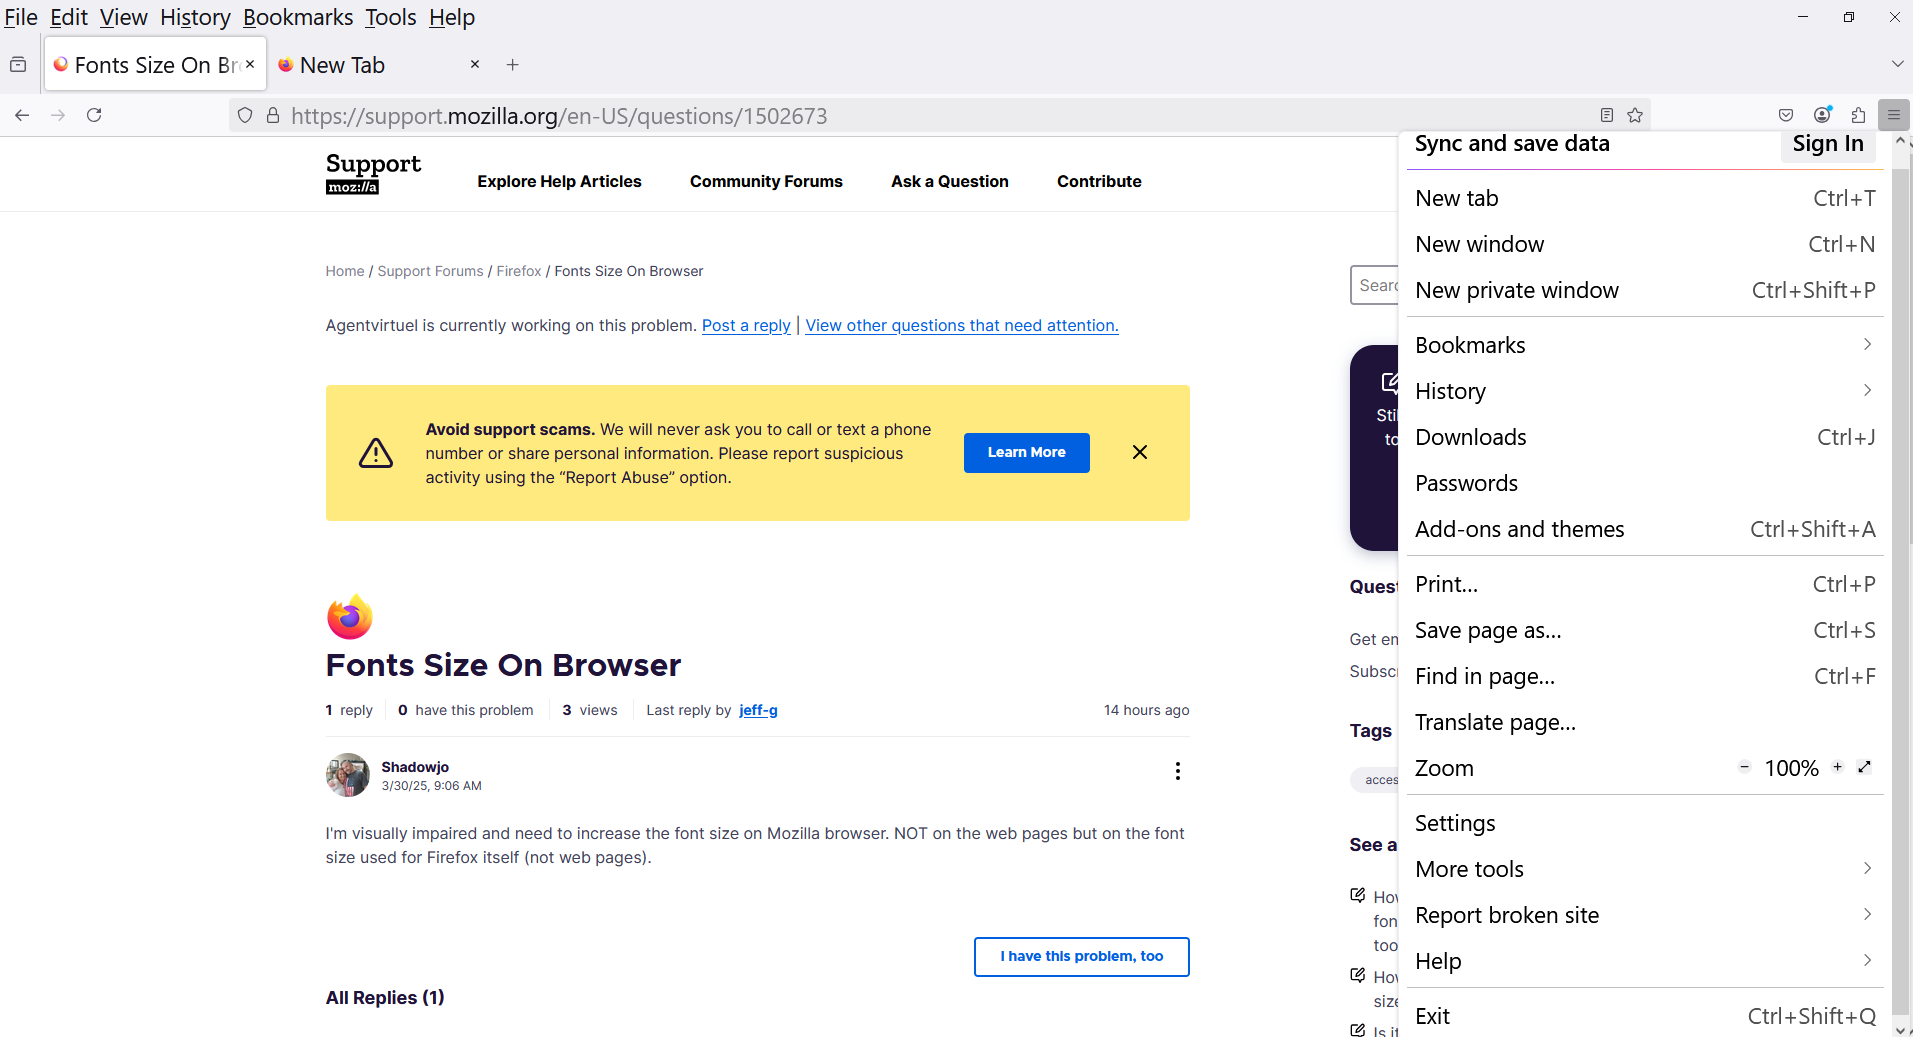
Task: Dismiss the support scams warning banner
Action: click(1140, 452)
